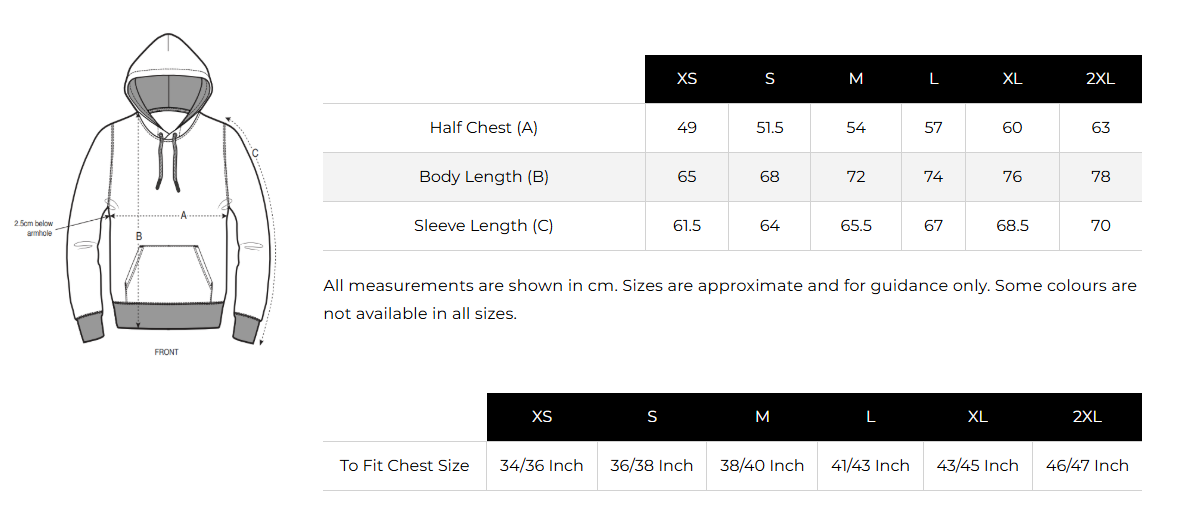Click the 63 half chest value
This screenshot has height=521, width=1180.
pyautogui.click(x=1100, y=128)
